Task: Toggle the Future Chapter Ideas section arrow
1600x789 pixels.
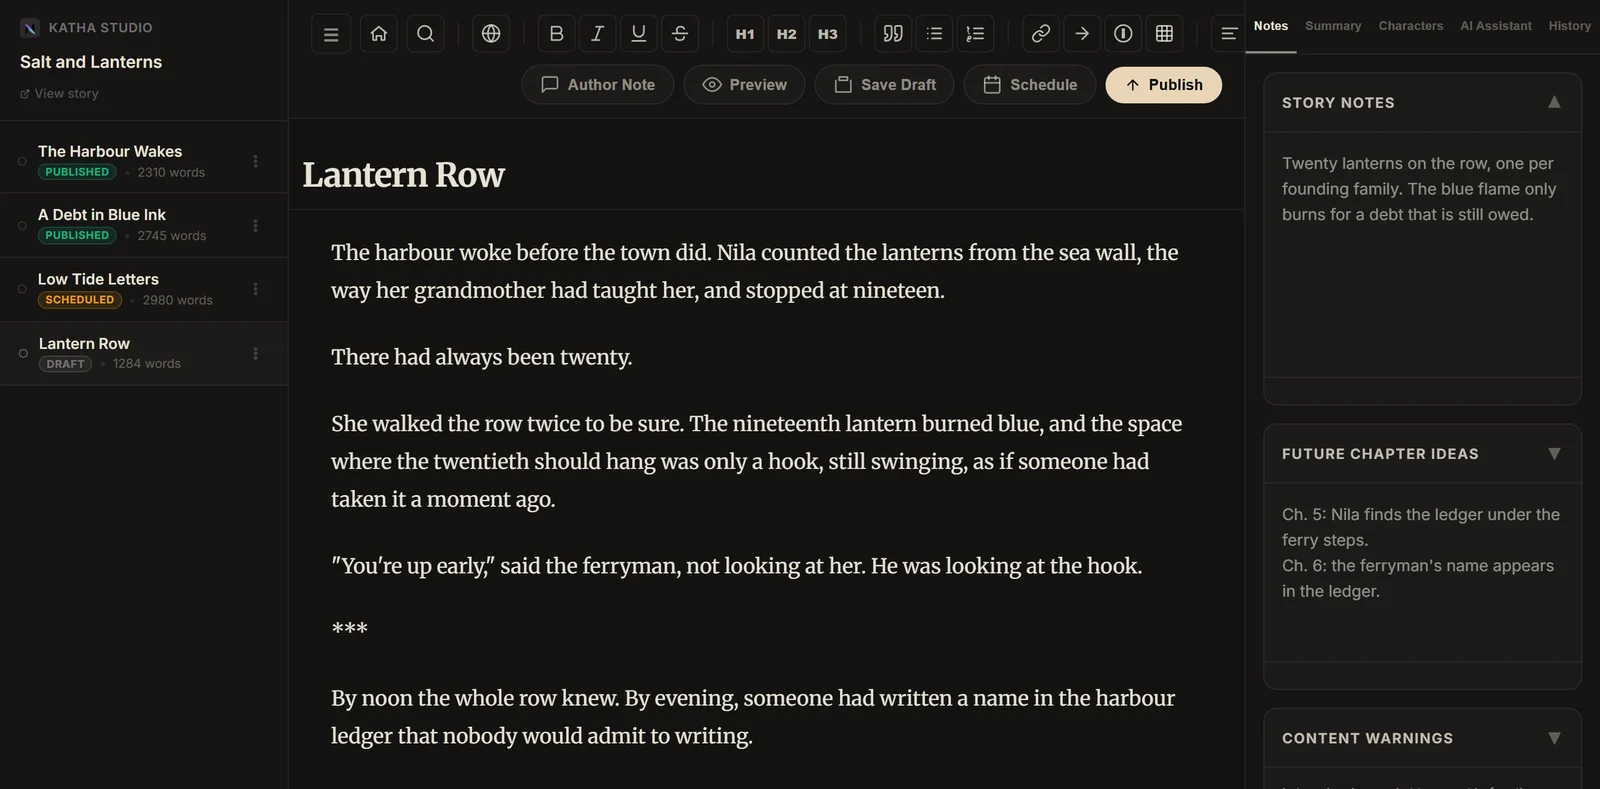Action: click(1554, 454)
